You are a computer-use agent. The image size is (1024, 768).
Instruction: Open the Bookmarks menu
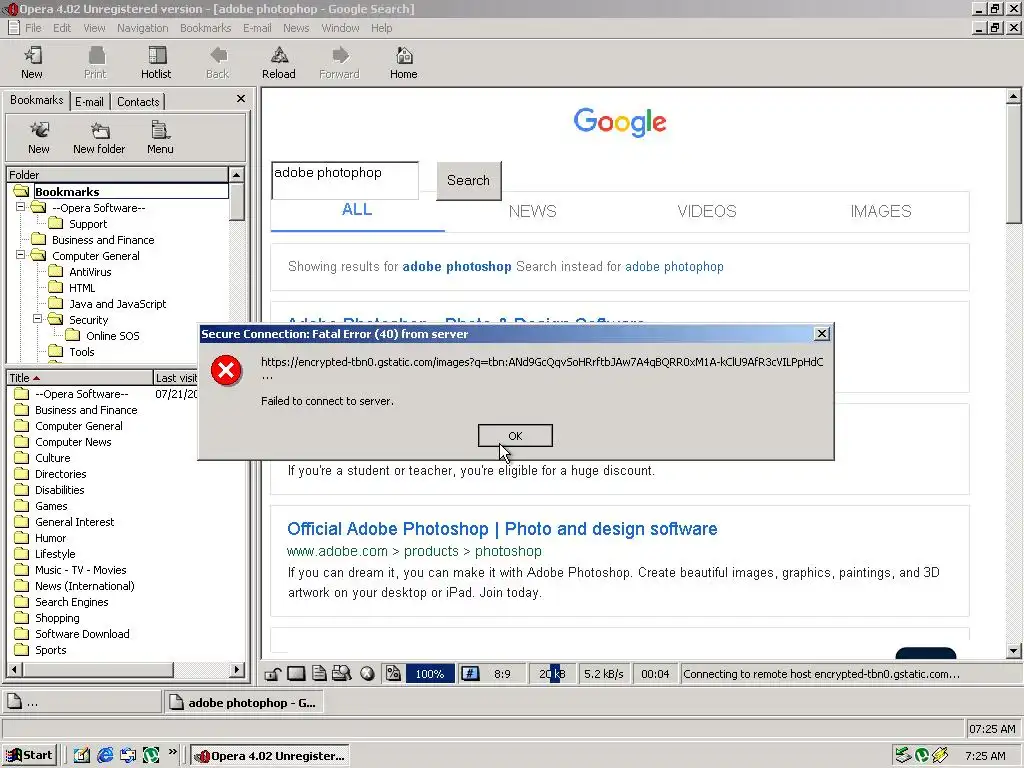point(206,28)
